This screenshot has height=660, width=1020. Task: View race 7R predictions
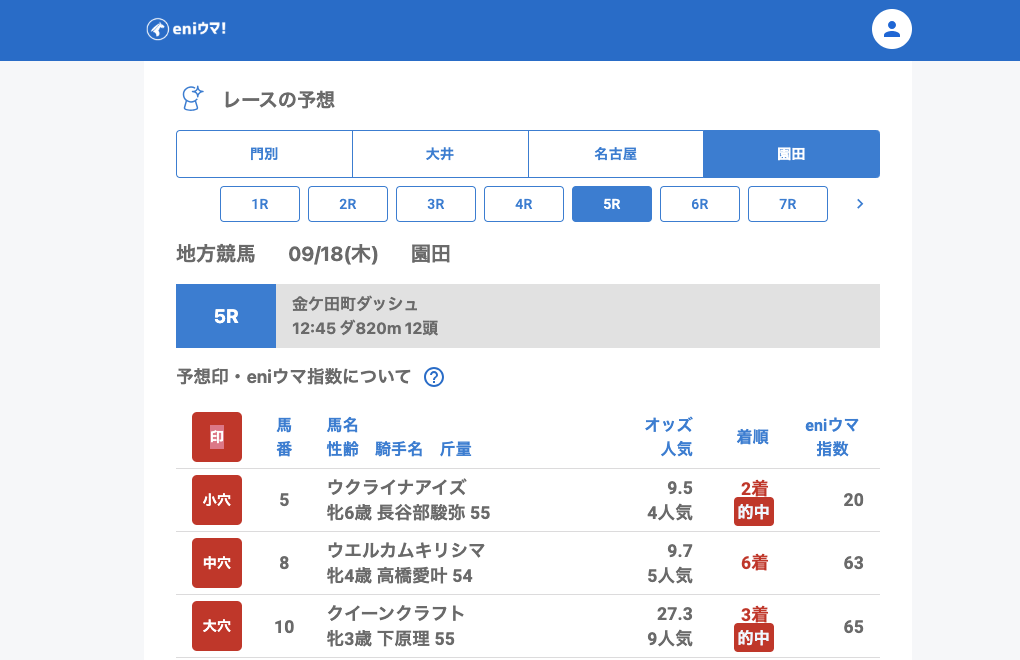[788, 204]
